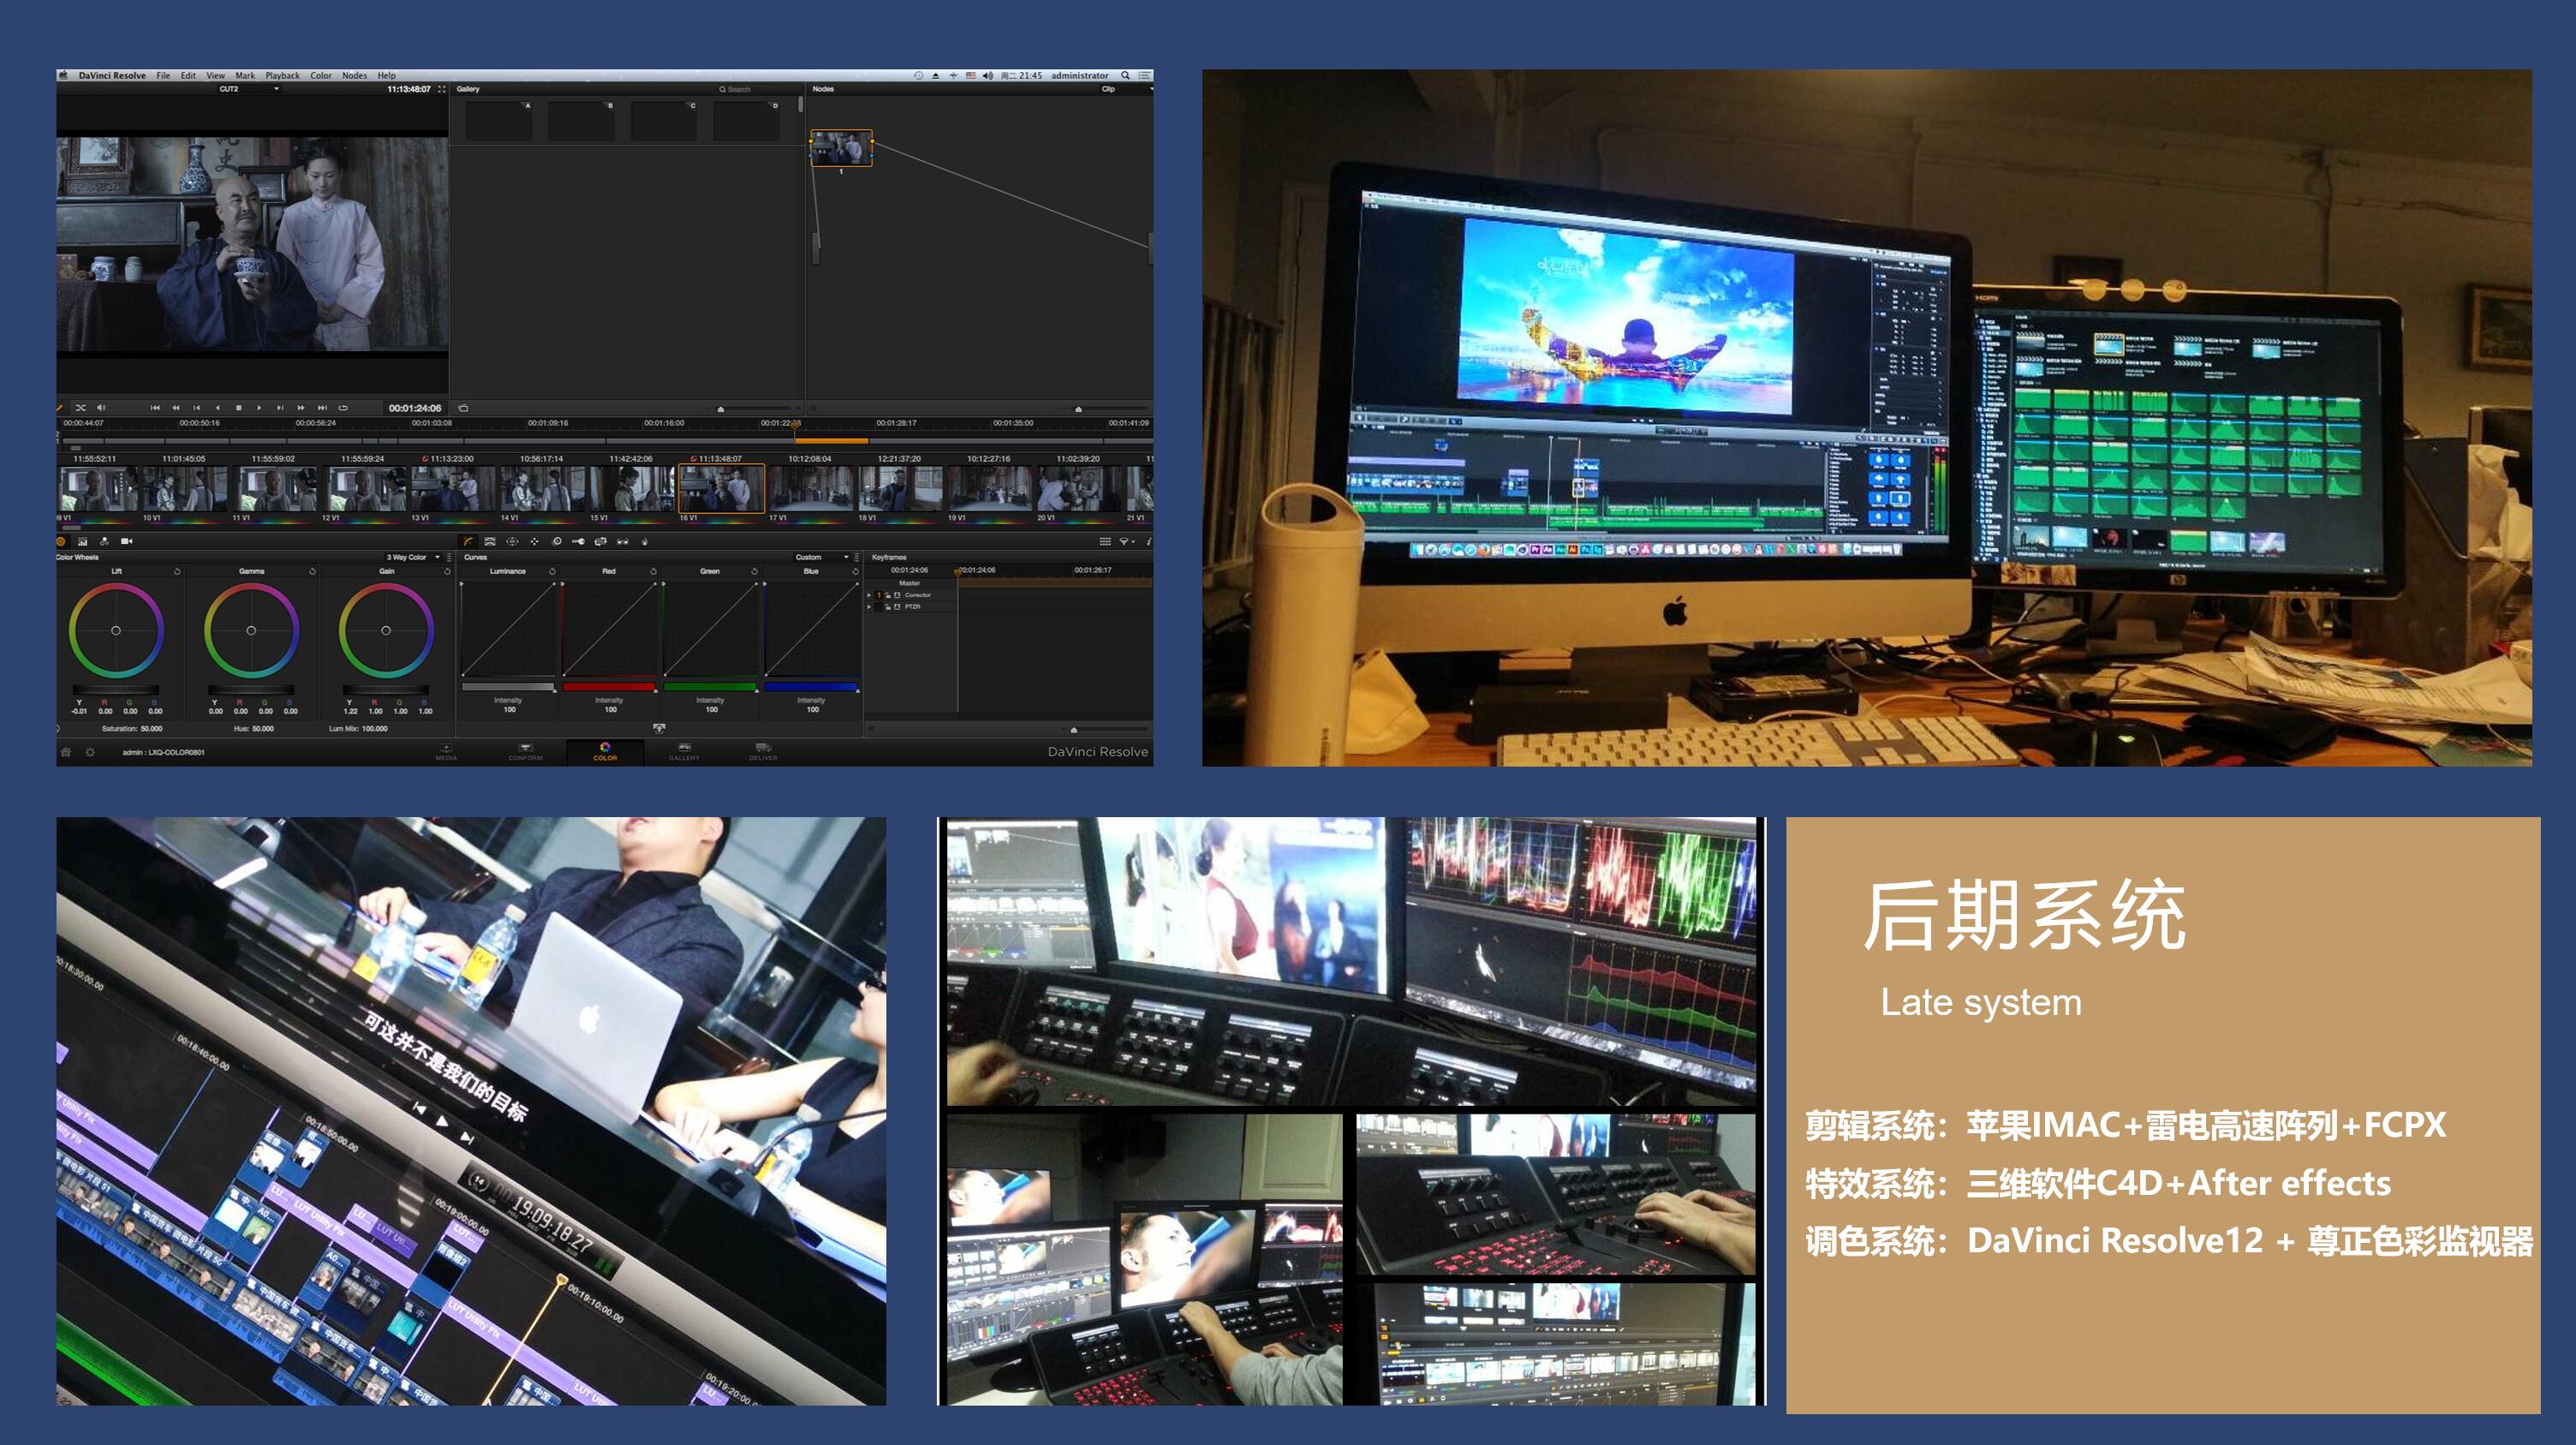Open the RGB Mixer palette icon
2576x1445 pixels.
tap(105, 542)
